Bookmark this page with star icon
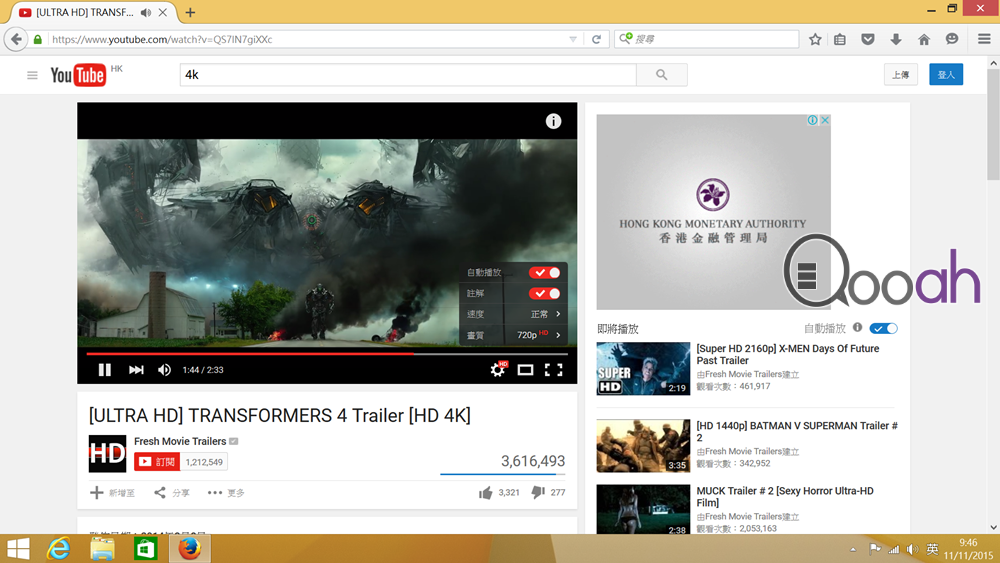The width and height of the screenshot is (1000, 563). tap(815, 39)
